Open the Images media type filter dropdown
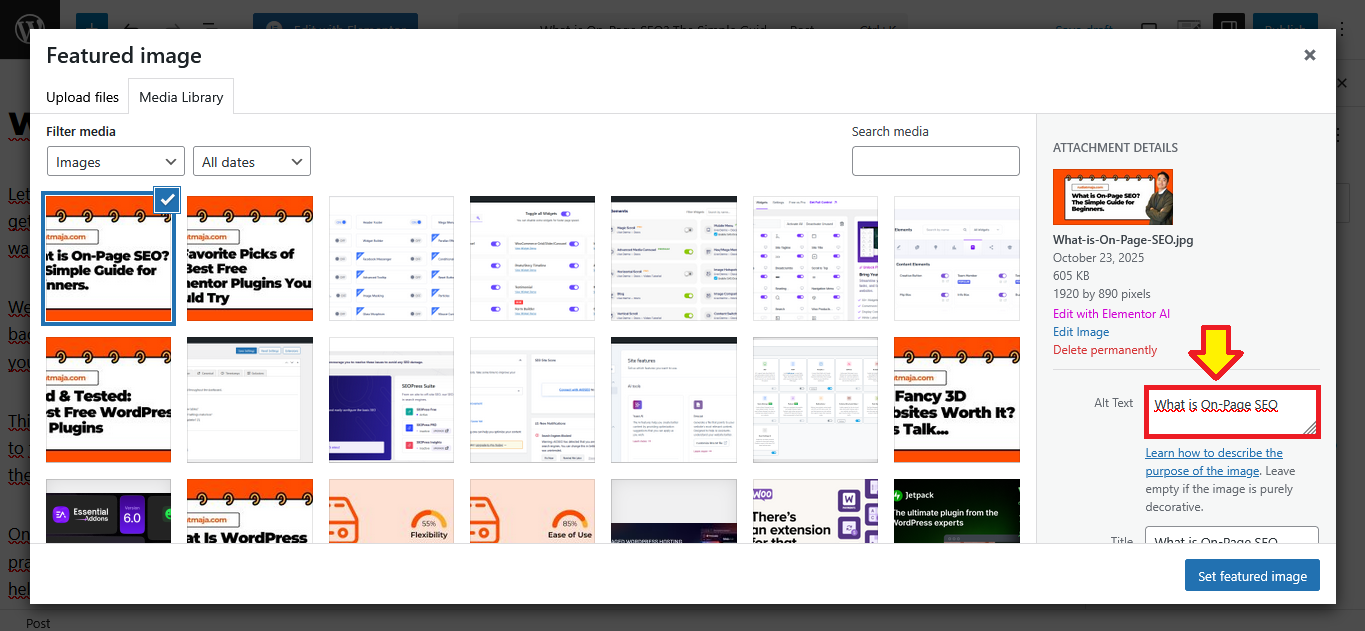The height and width of the screenshot is (631, 1365). [116, 162]
